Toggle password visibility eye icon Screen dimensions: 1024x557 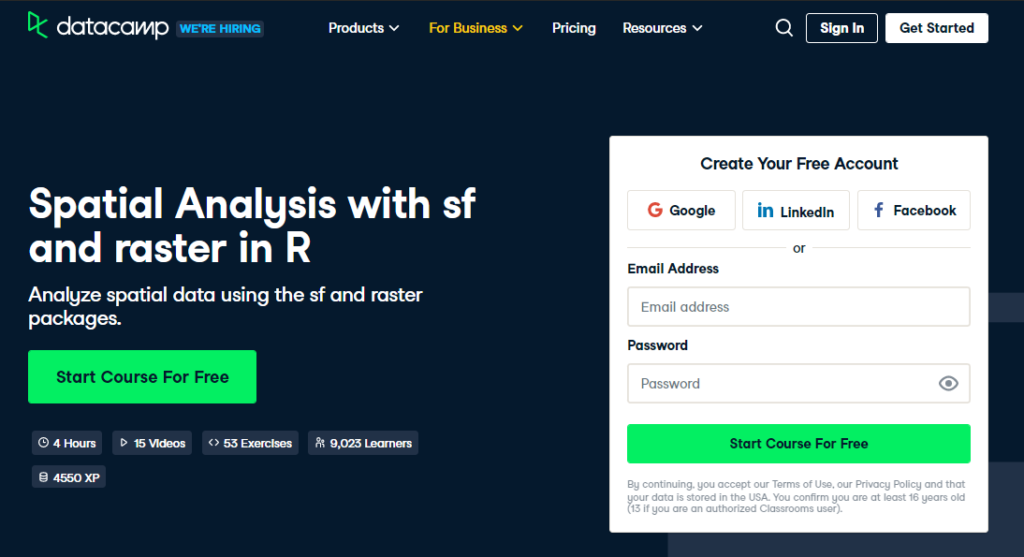[x=948, y=383]
